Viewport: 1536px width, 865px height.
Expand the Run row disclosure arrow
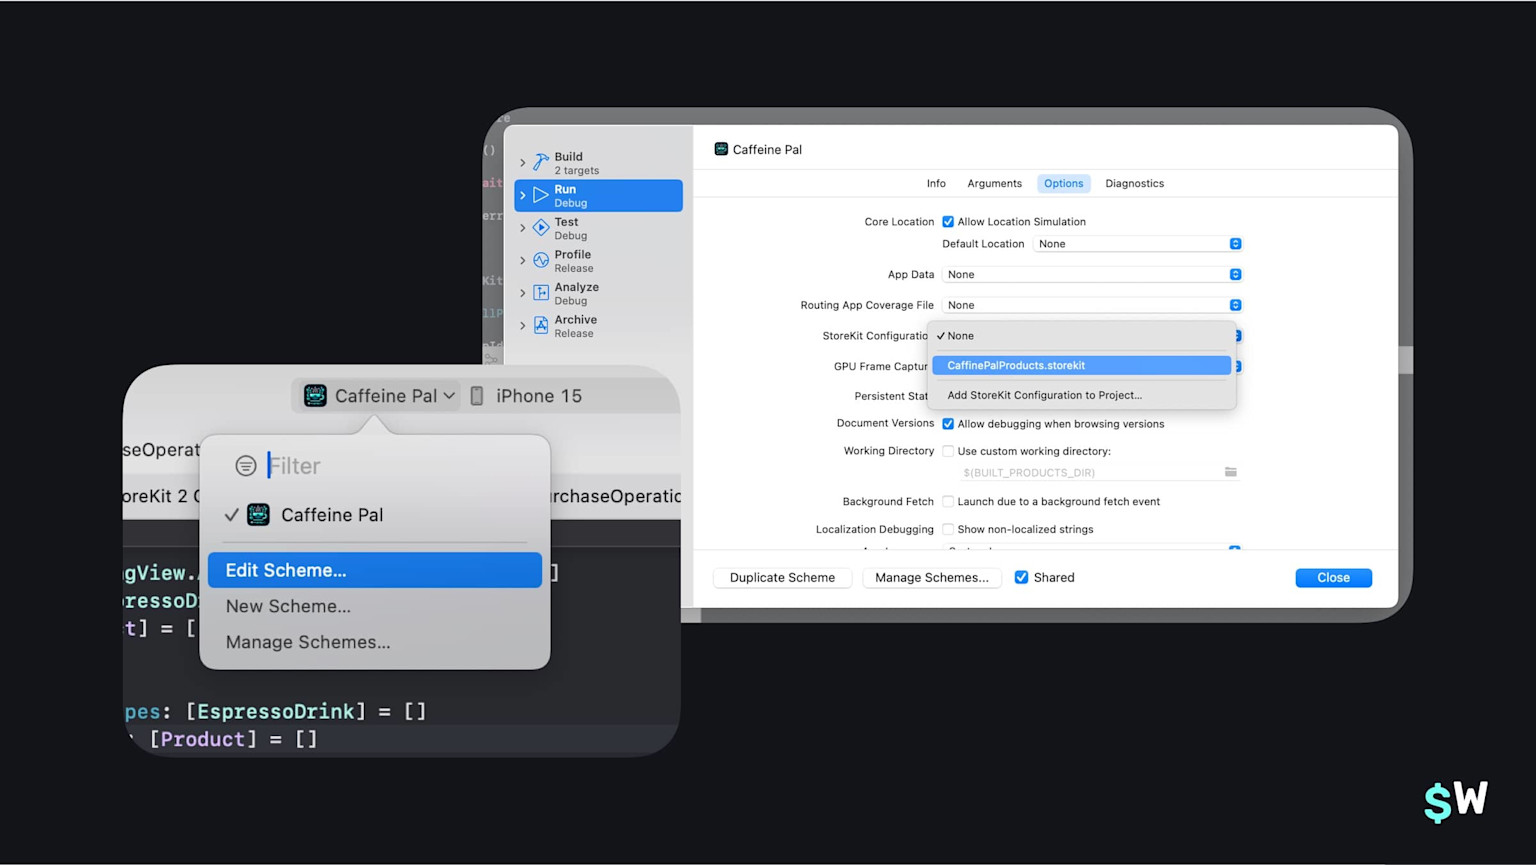[522, 195]
